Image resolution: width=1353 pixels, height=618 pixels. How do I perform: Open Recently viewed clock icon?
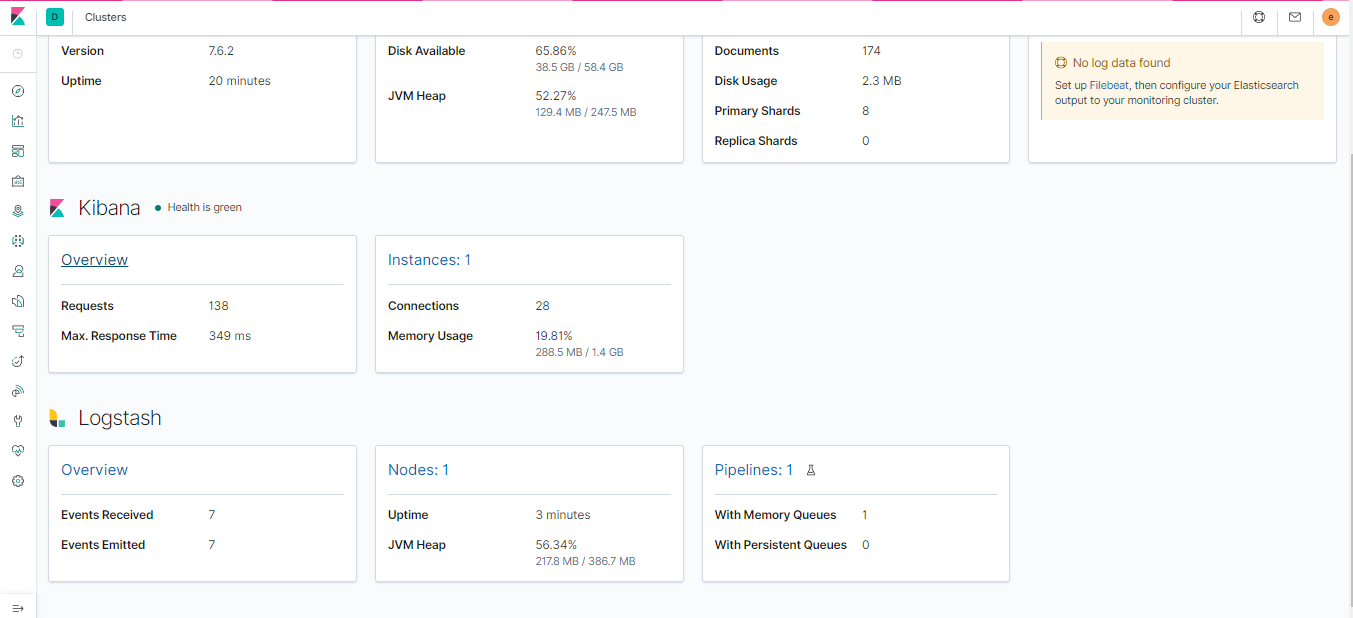[x=18, y=53]
